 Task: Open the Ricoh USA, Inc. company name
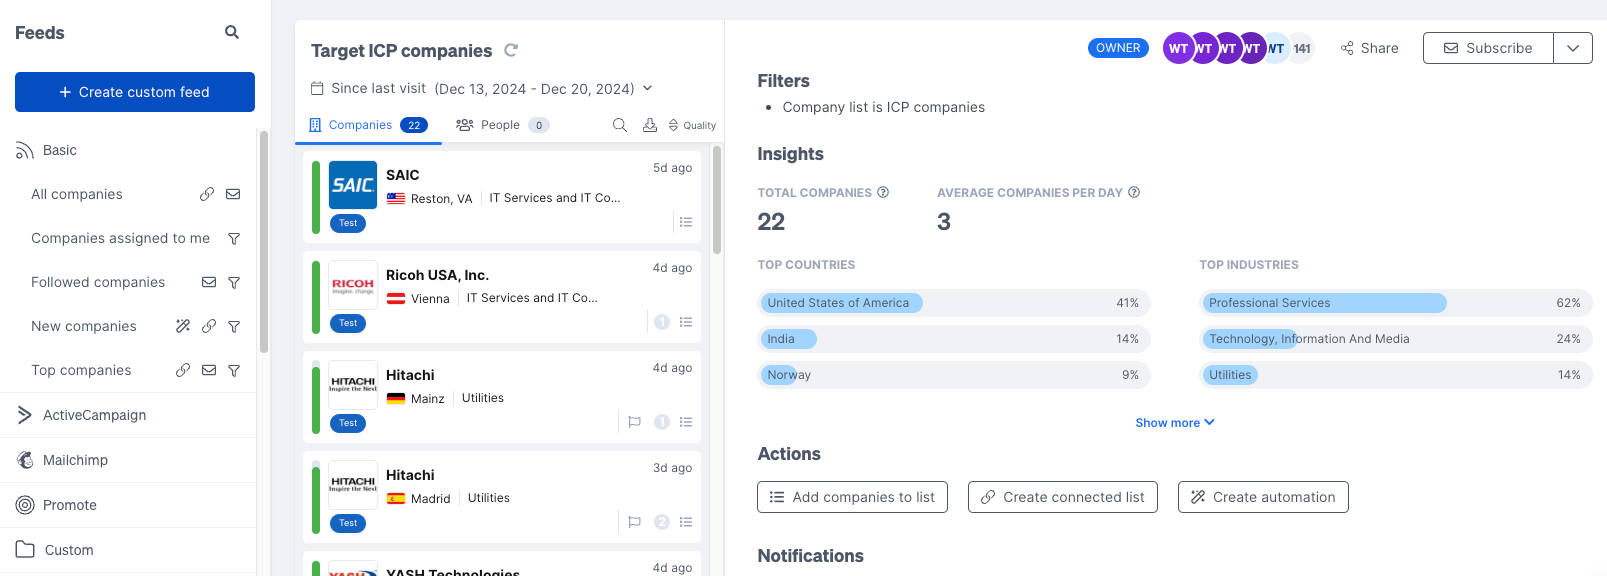coord(437,275)
